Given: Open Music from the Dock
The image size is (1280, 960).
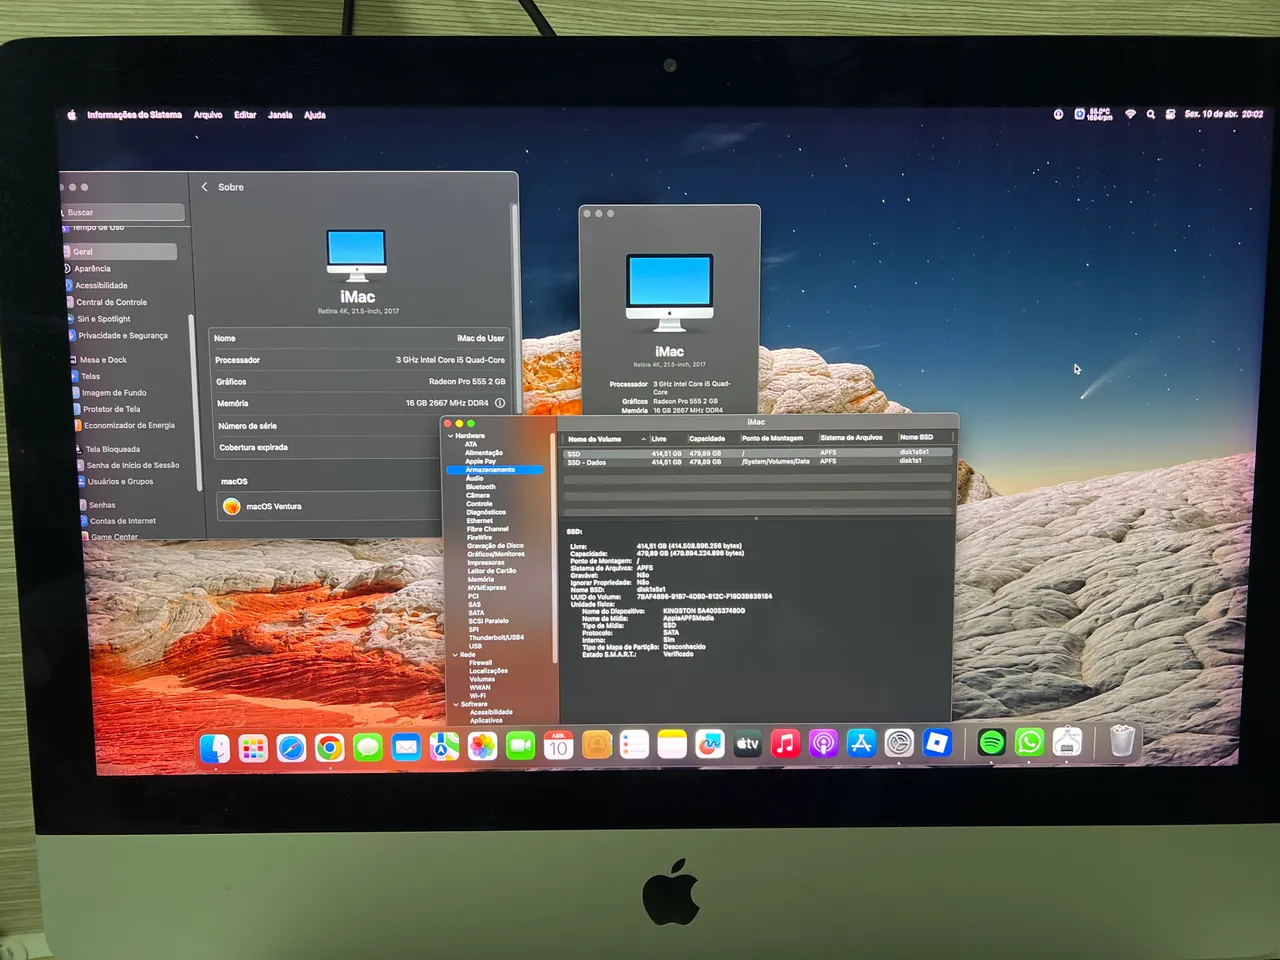Looking at the screenshot, I should pyautogui.click(x=786, y=743).
